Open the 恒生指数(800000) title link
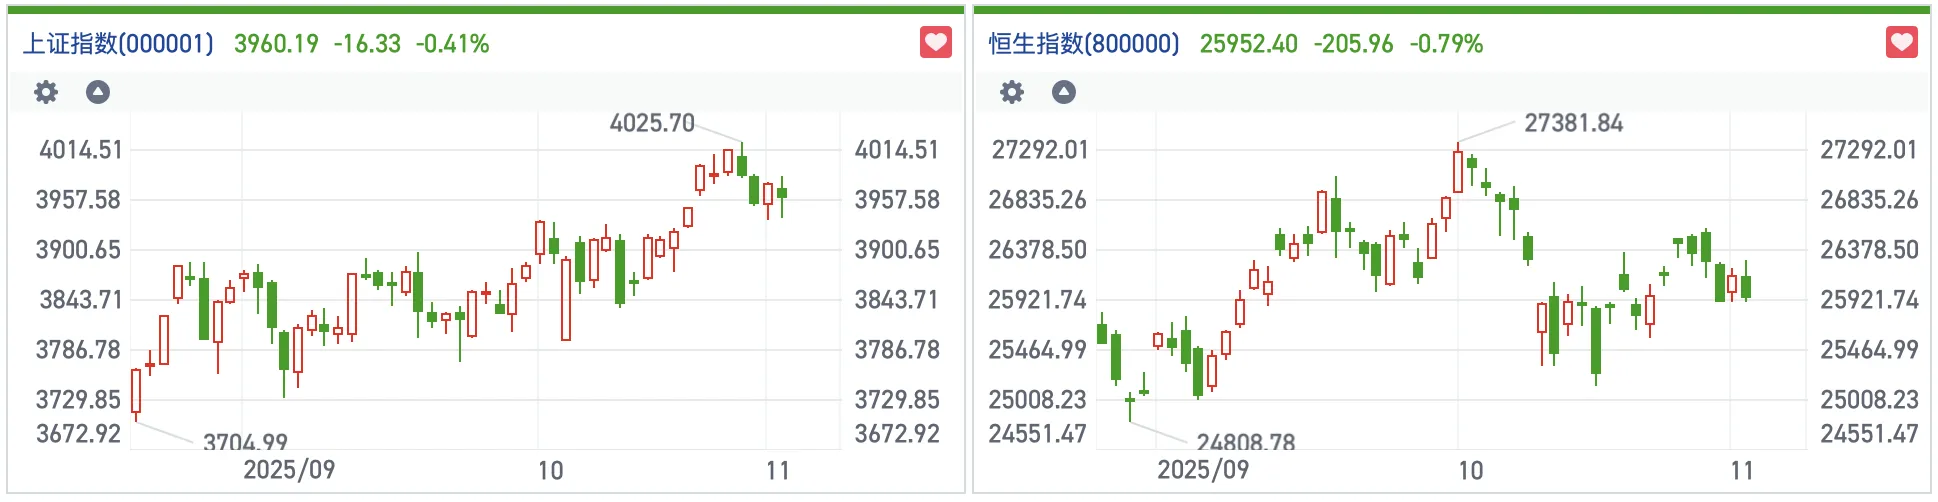 pos(1084,44)
